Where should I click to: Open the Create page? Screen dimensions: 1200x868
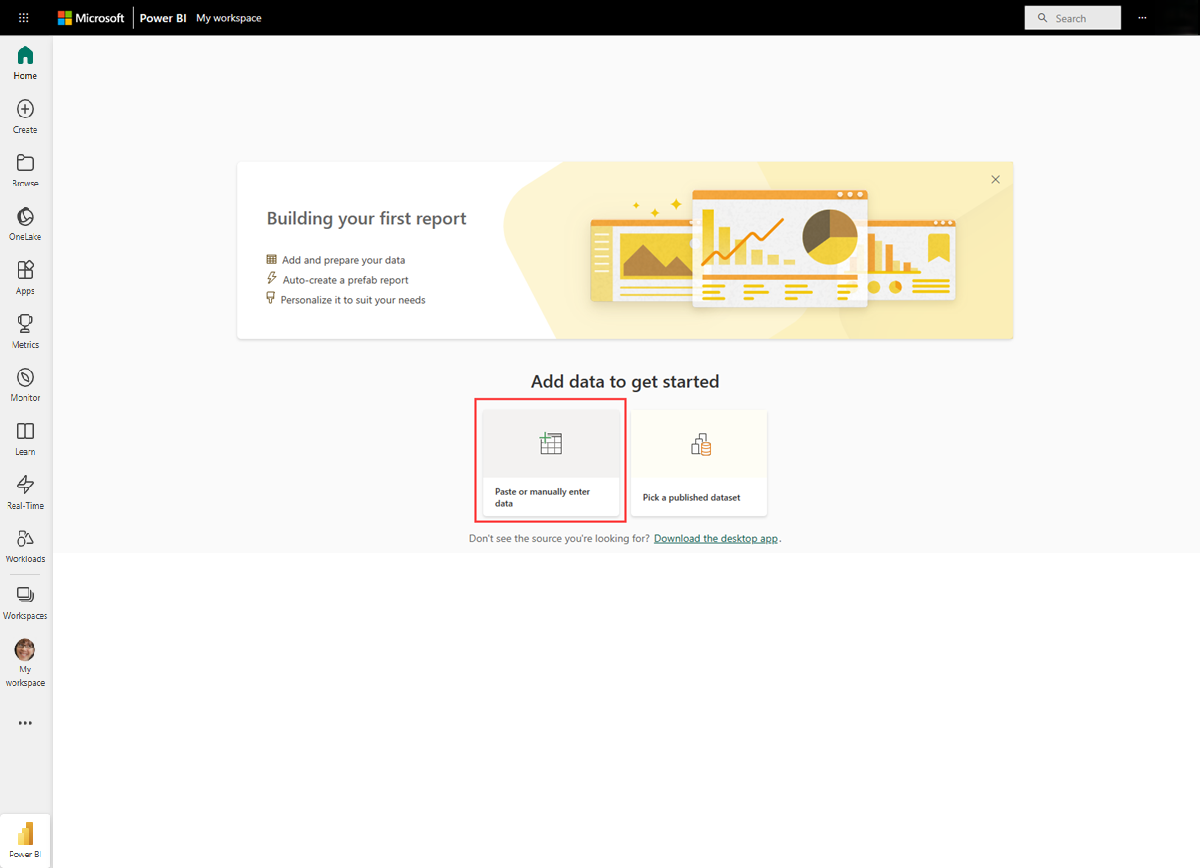25,116
